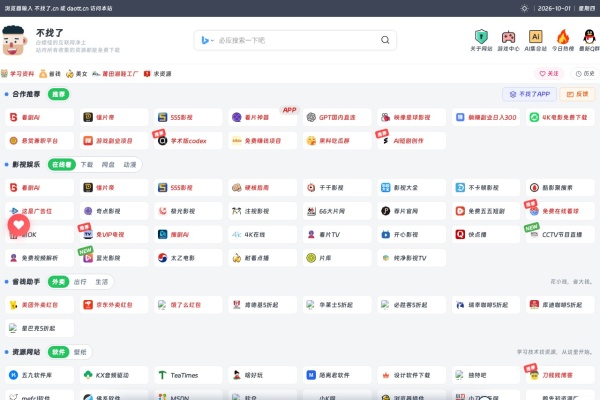600x400 pixels.
Task: Open the 4K在线 card
Action: point(262,234)
